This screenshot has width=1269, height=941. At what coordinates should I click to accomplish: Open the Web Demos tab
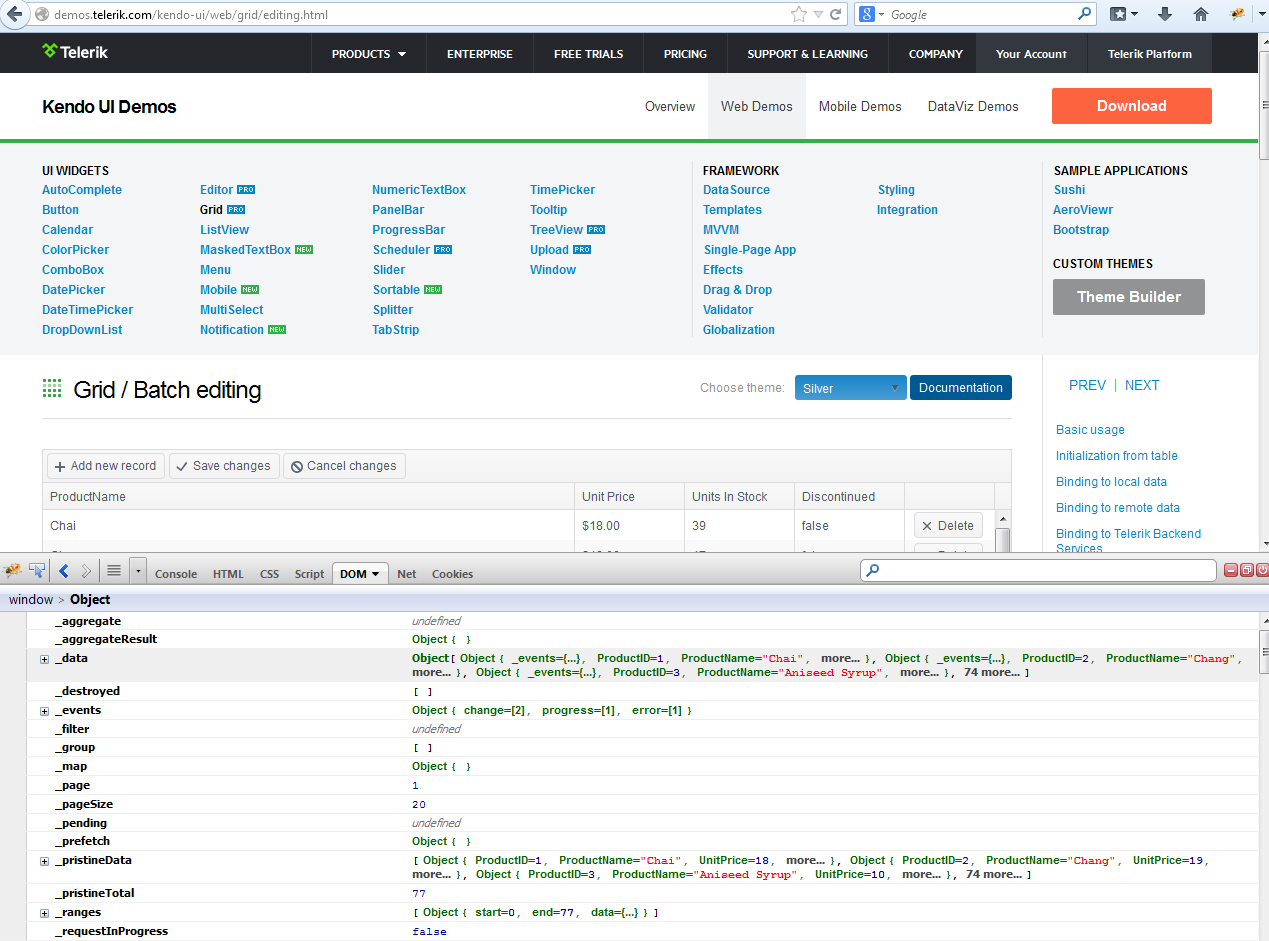pos(757,106)
